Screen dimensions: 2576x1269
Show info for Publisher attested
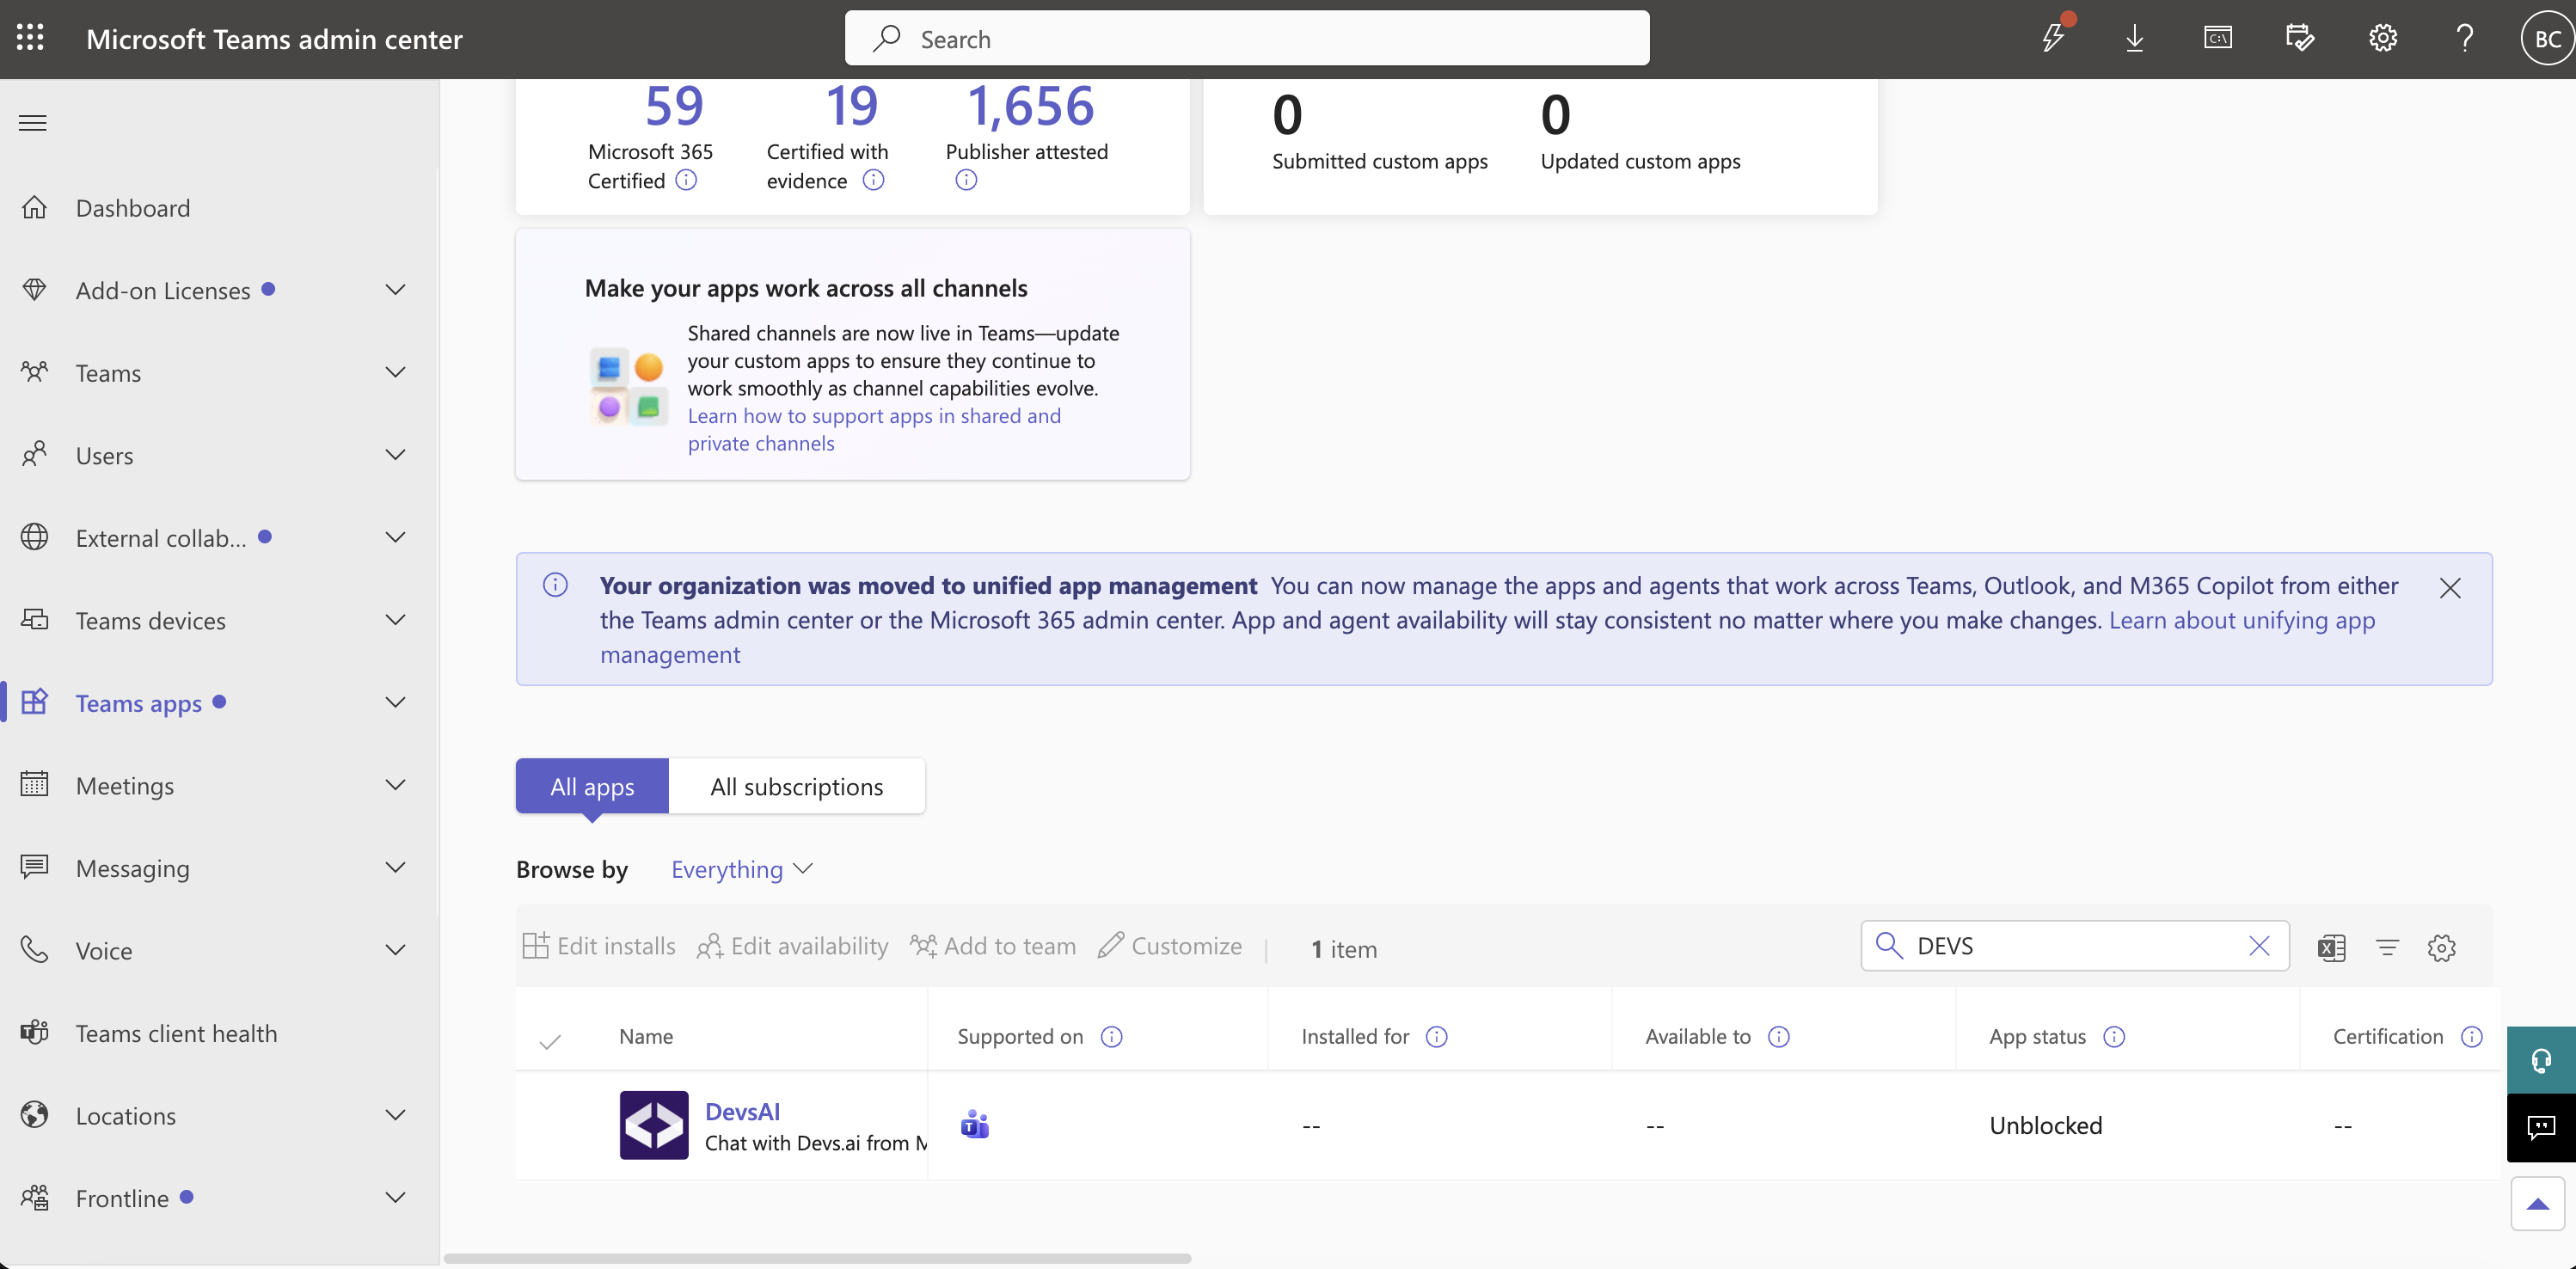pyautogui.click(x=966, y=180)
